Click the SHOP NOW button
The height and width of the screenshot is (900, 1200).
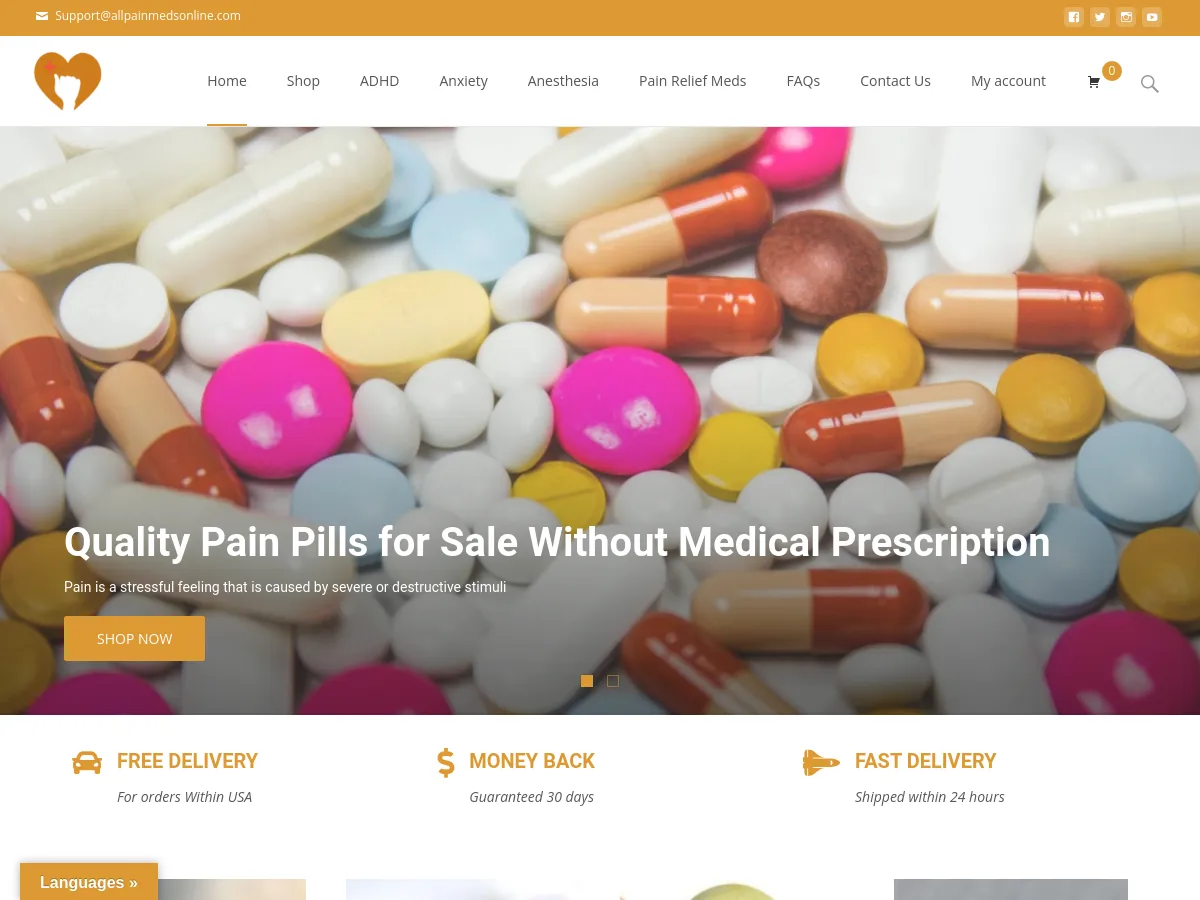pos(134,638)
